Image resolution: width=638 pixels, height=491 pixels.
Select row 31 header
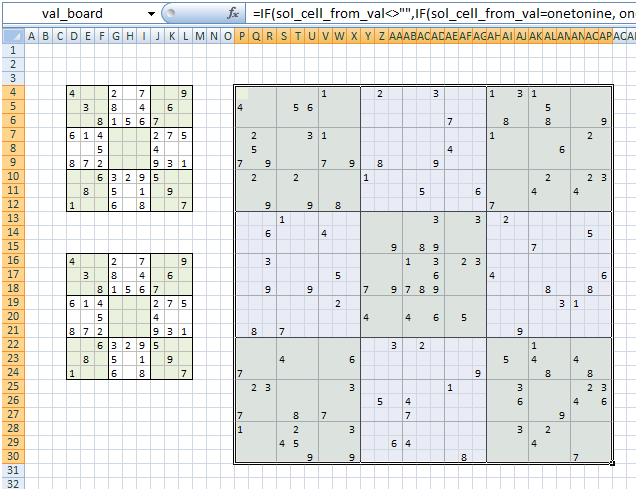coord(13,470)
